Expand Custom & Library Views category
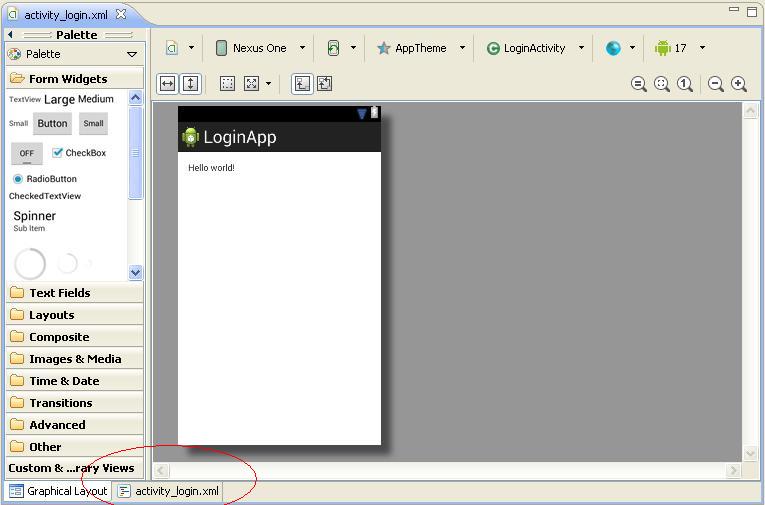 tap(75, 468)
